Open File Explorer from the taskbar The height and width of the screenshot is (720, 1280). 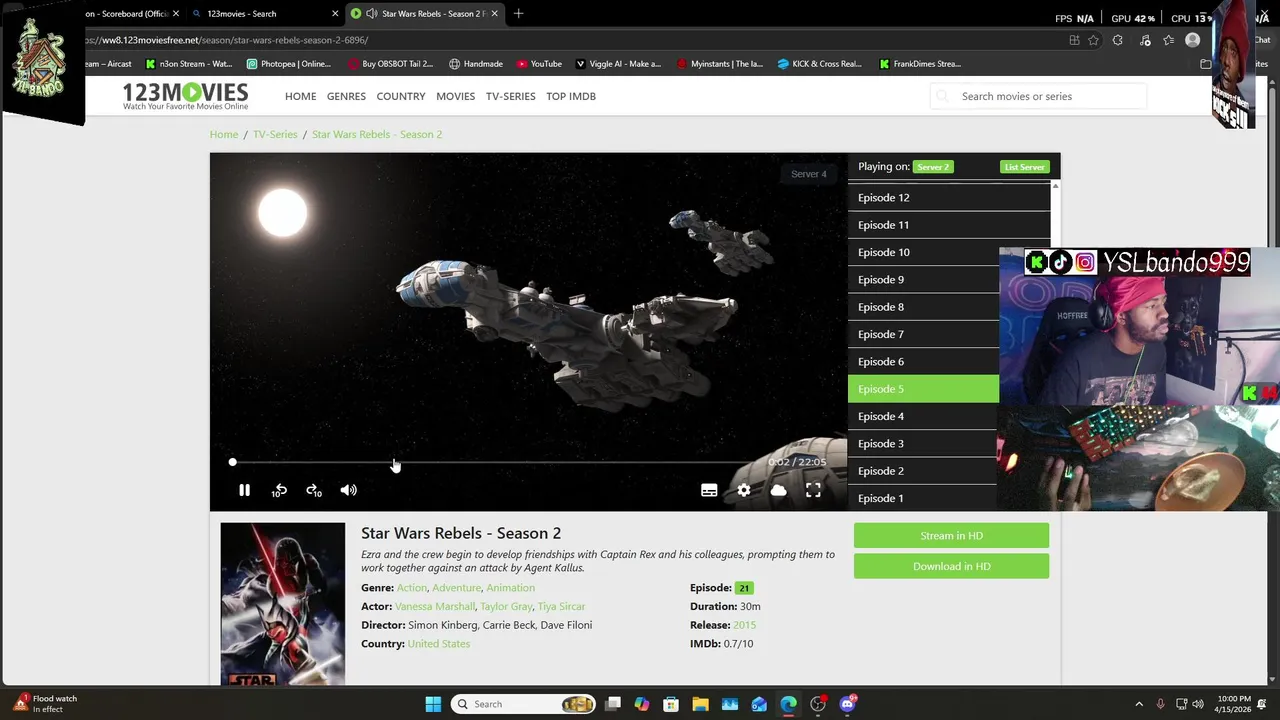coord(700,704)
